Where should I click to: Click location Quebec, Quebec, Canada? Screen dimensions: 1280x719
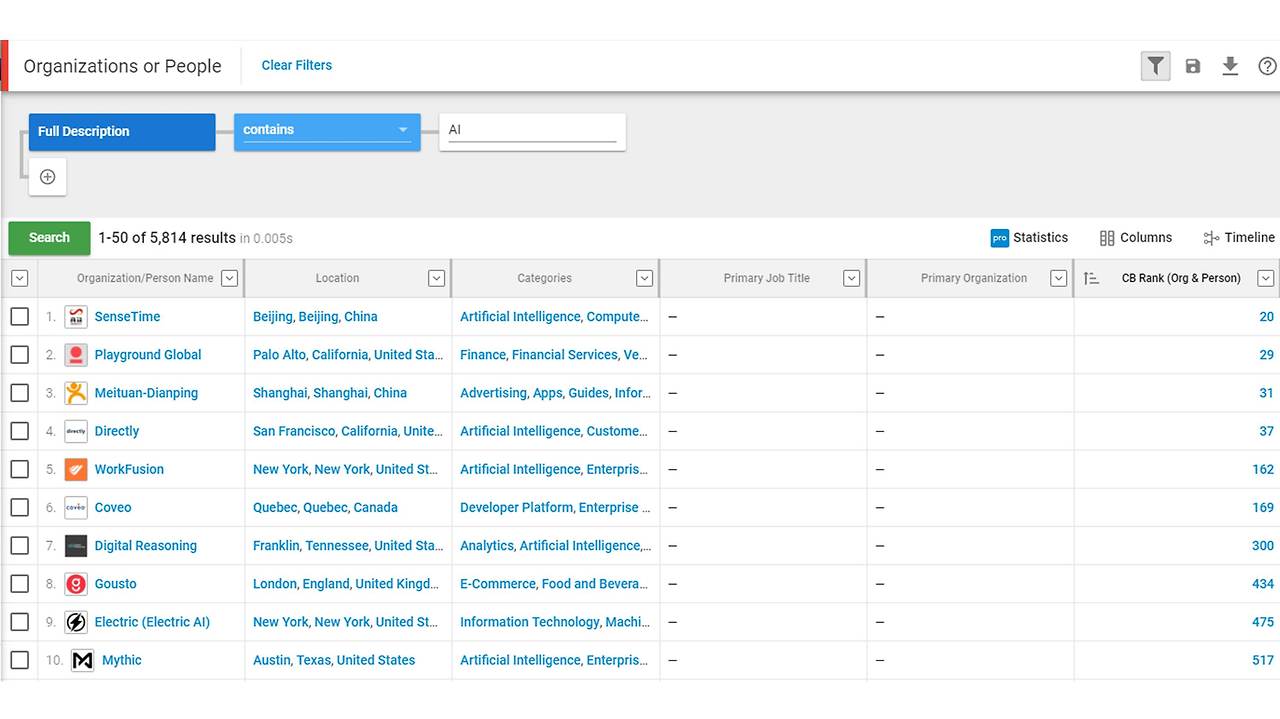click(x=325, y=507)
